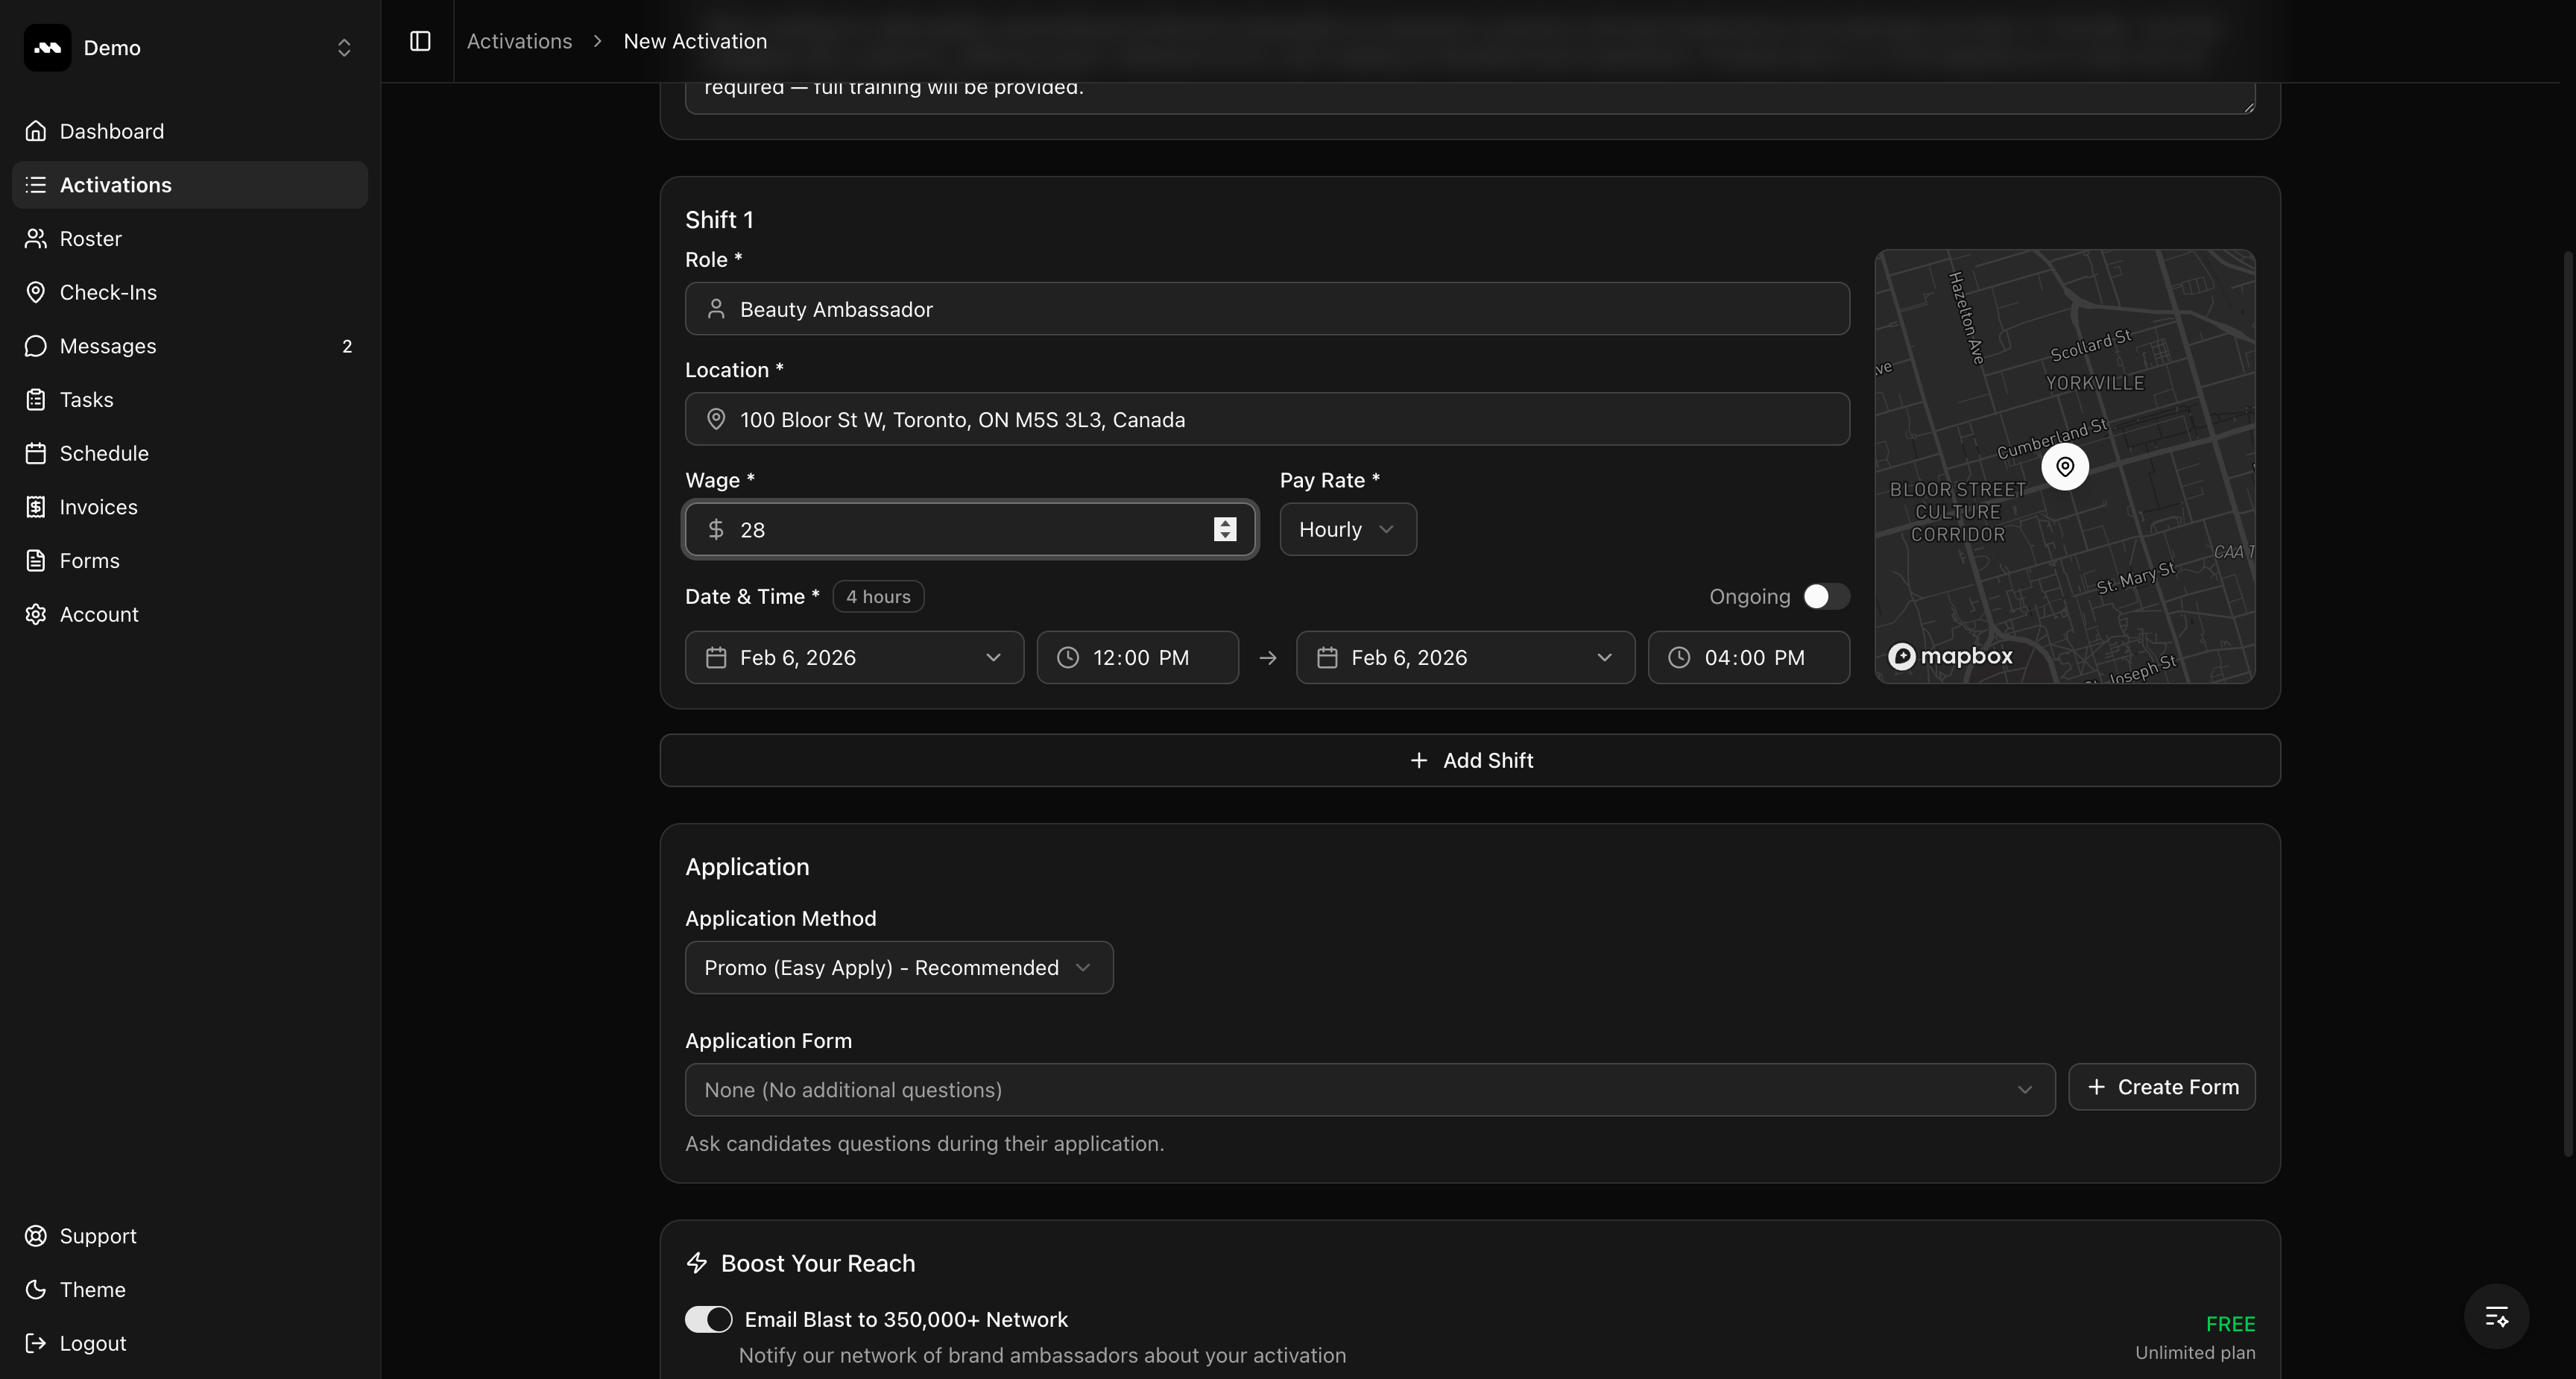The image size is (2576, 1379).
Task: Click the Location address field
Action: 1266,419
